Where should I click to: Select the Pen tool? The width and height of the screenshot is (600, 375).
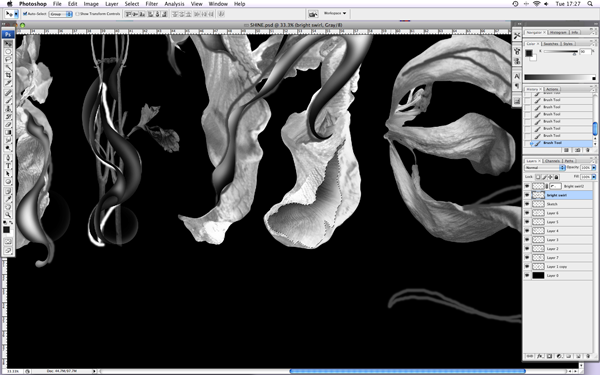point(8,158)
